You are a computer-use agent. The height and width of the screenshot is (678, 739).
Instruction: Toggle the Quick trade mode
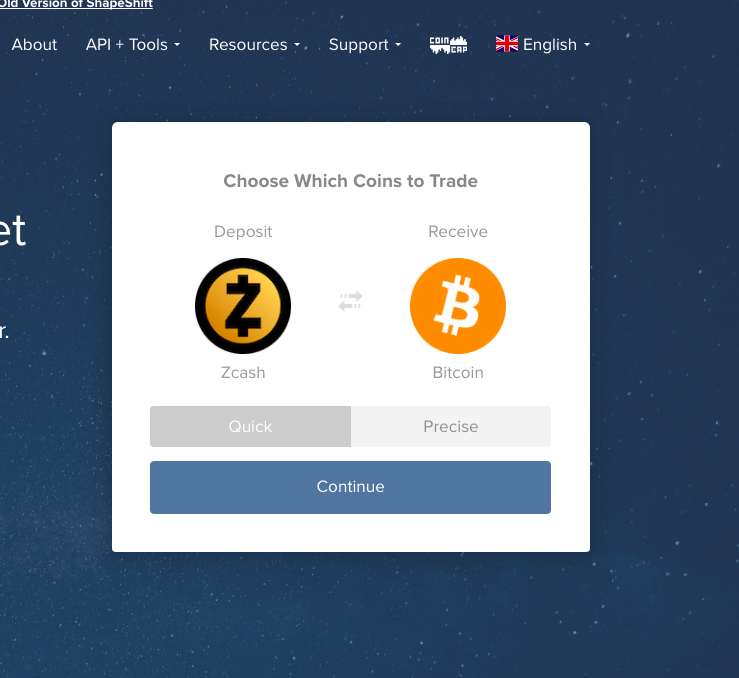point(250,426)
